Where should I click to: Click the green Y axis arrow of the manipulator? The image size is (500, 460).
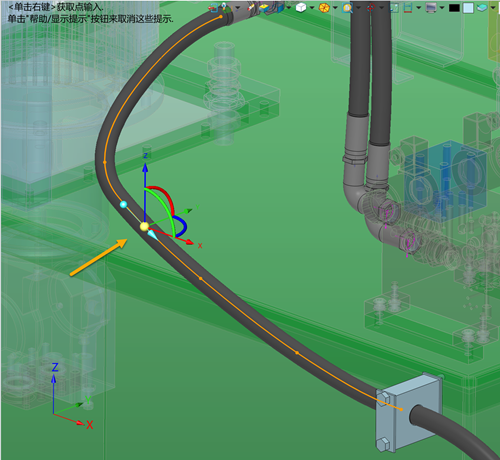pos(188,210)
